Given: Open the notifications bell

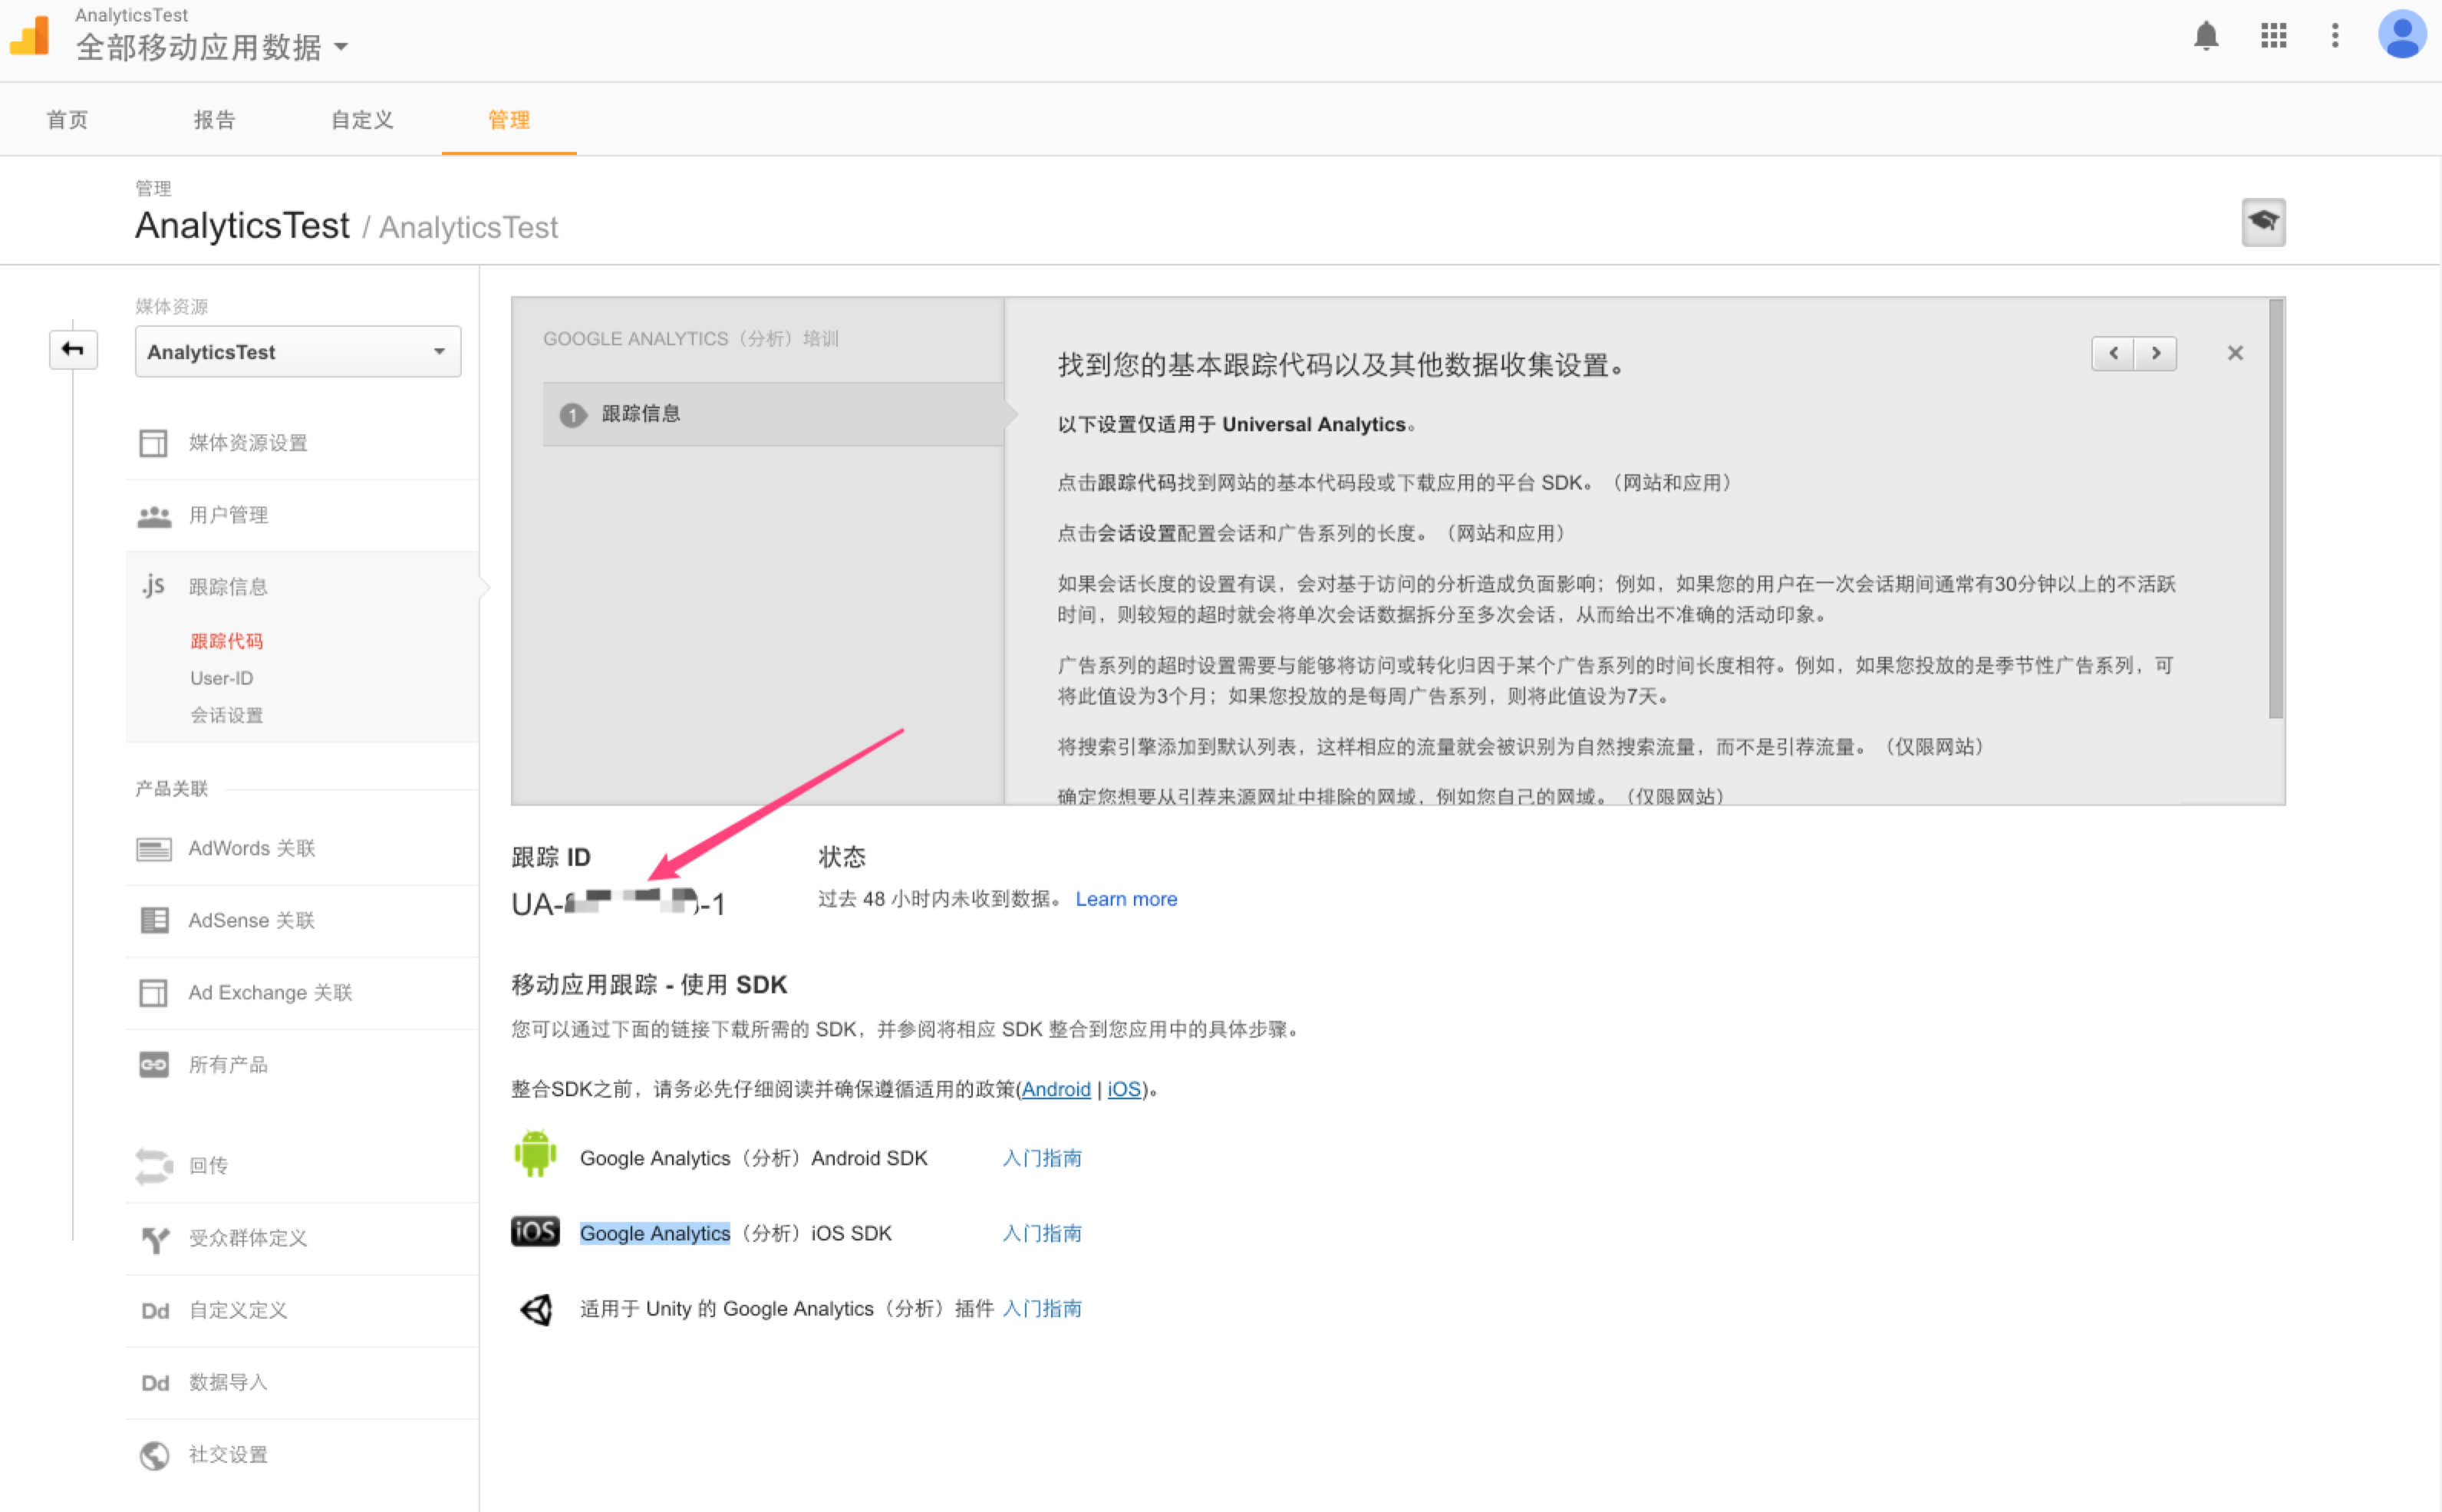Looking at the screenshot, I should point(2206,36).
